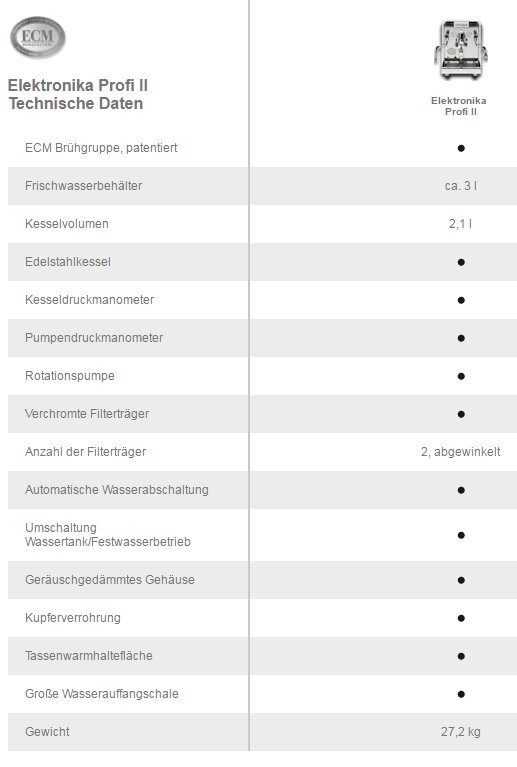This screenshot has width=517, height=767.
Task: Click the Elektronika Profi II product label
Action: 459,106
